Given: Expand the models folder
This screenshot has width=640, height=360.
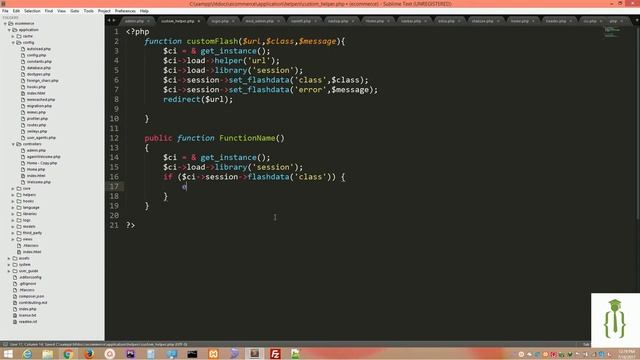Looking at the screenshot, I should (13, 227).
